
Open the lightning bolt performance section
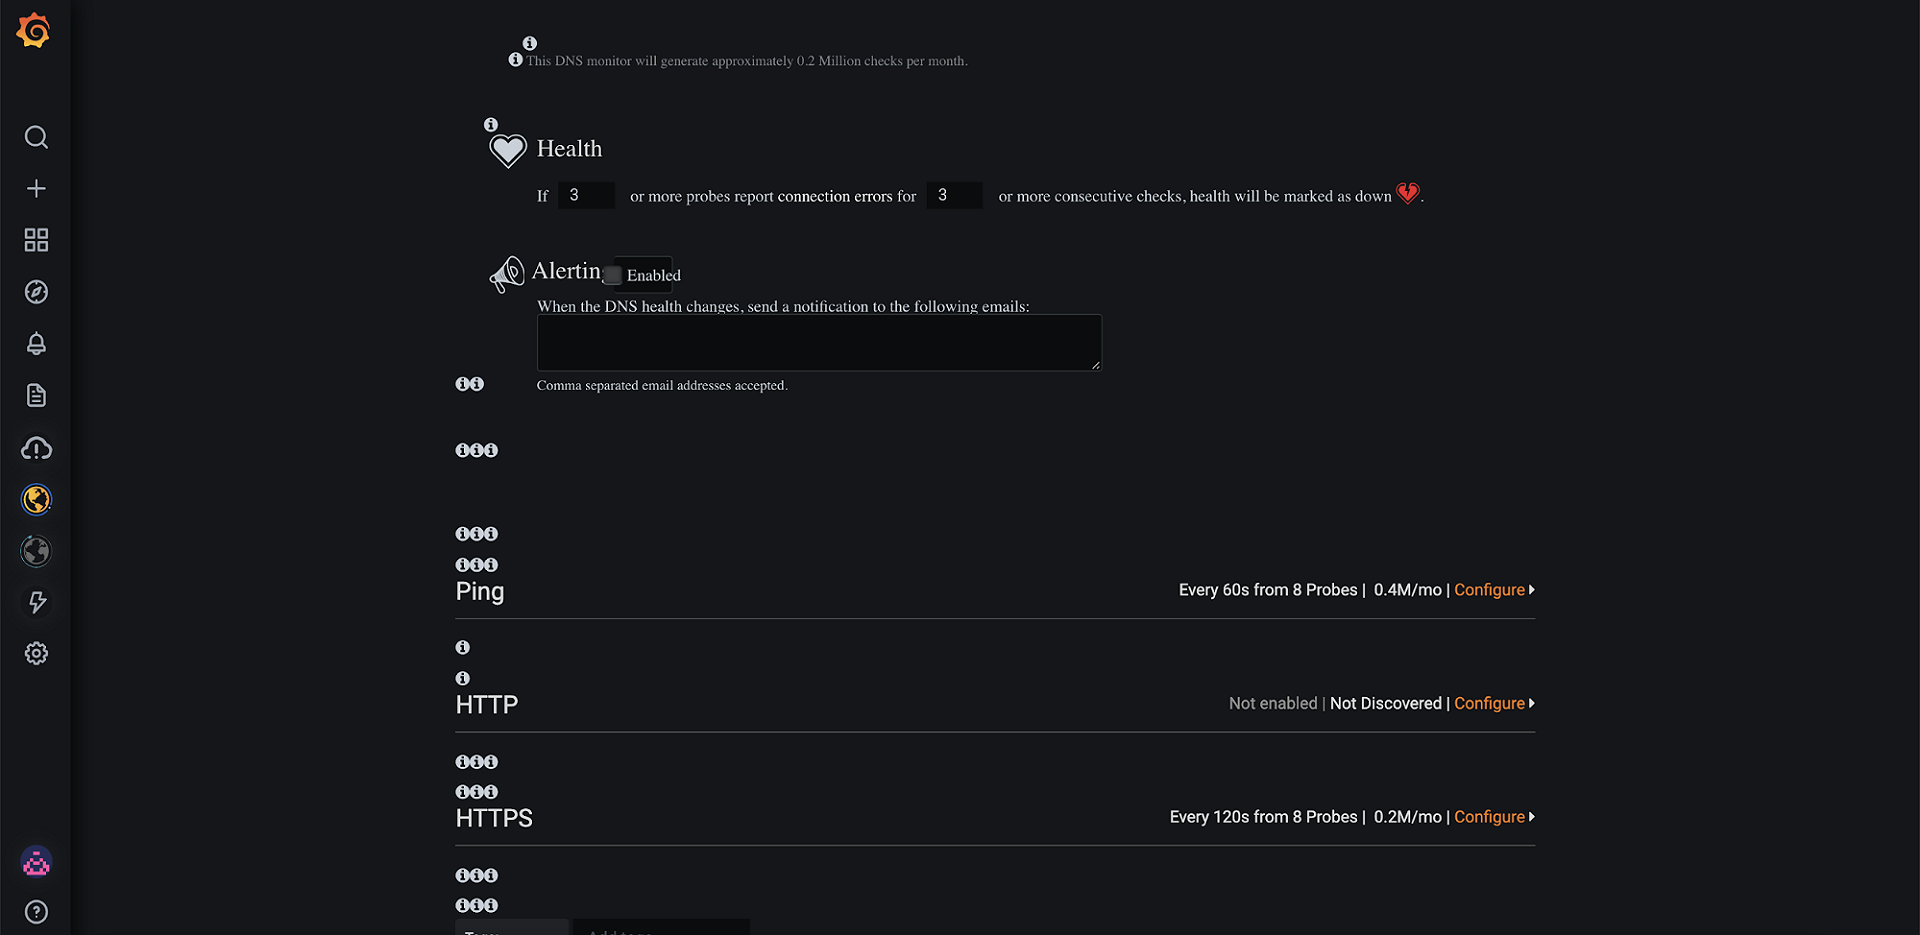point(36,602)
